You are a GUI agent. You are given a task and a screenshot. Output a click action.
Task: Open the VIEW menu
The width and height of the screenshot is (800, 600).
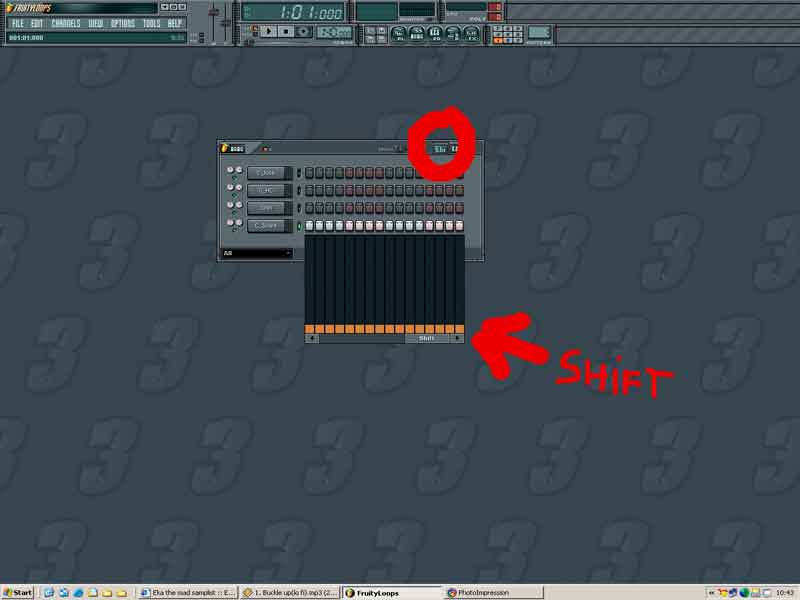pos(95,23)
